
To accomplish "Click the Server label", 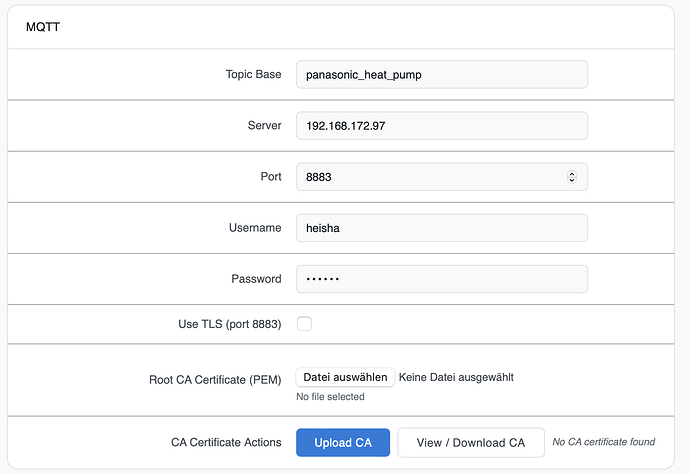I will 264,125.
